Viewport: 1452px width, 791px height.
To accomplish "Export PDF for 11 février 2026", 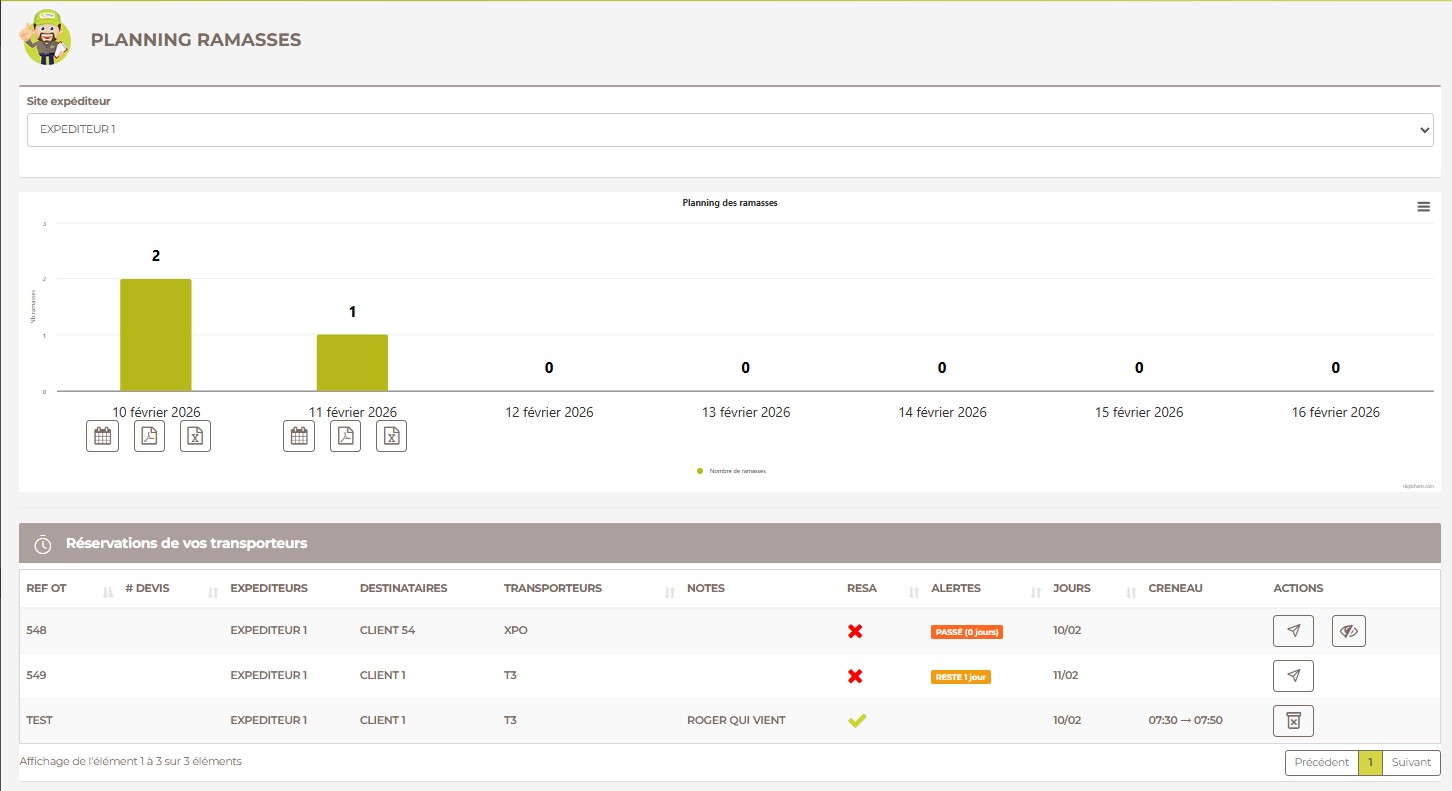I will point(345,436).
